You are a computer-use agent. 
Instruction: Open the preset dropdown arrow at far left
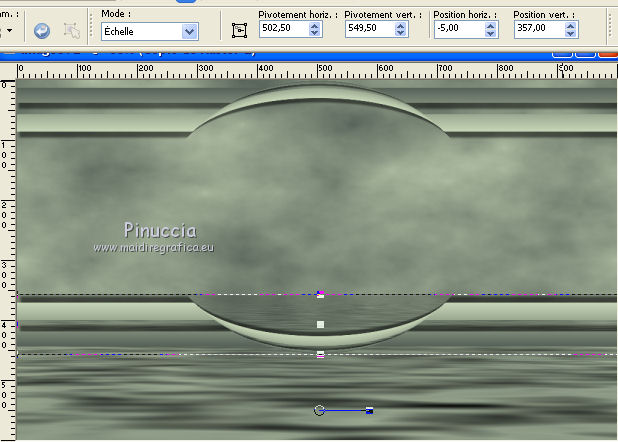coord(8,30)
